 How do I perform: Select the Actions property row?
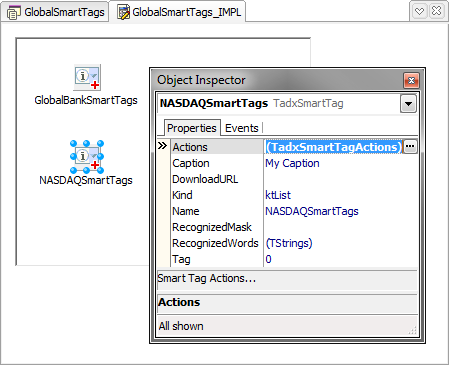(x=287, y=147)
